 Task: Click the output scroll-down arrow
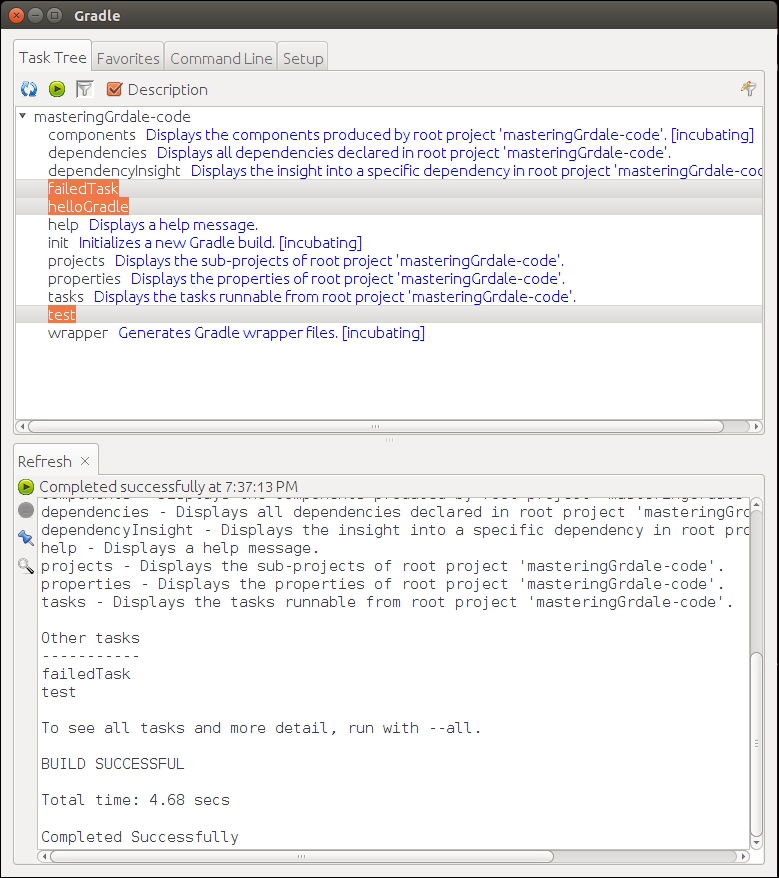tap(756, 843)
